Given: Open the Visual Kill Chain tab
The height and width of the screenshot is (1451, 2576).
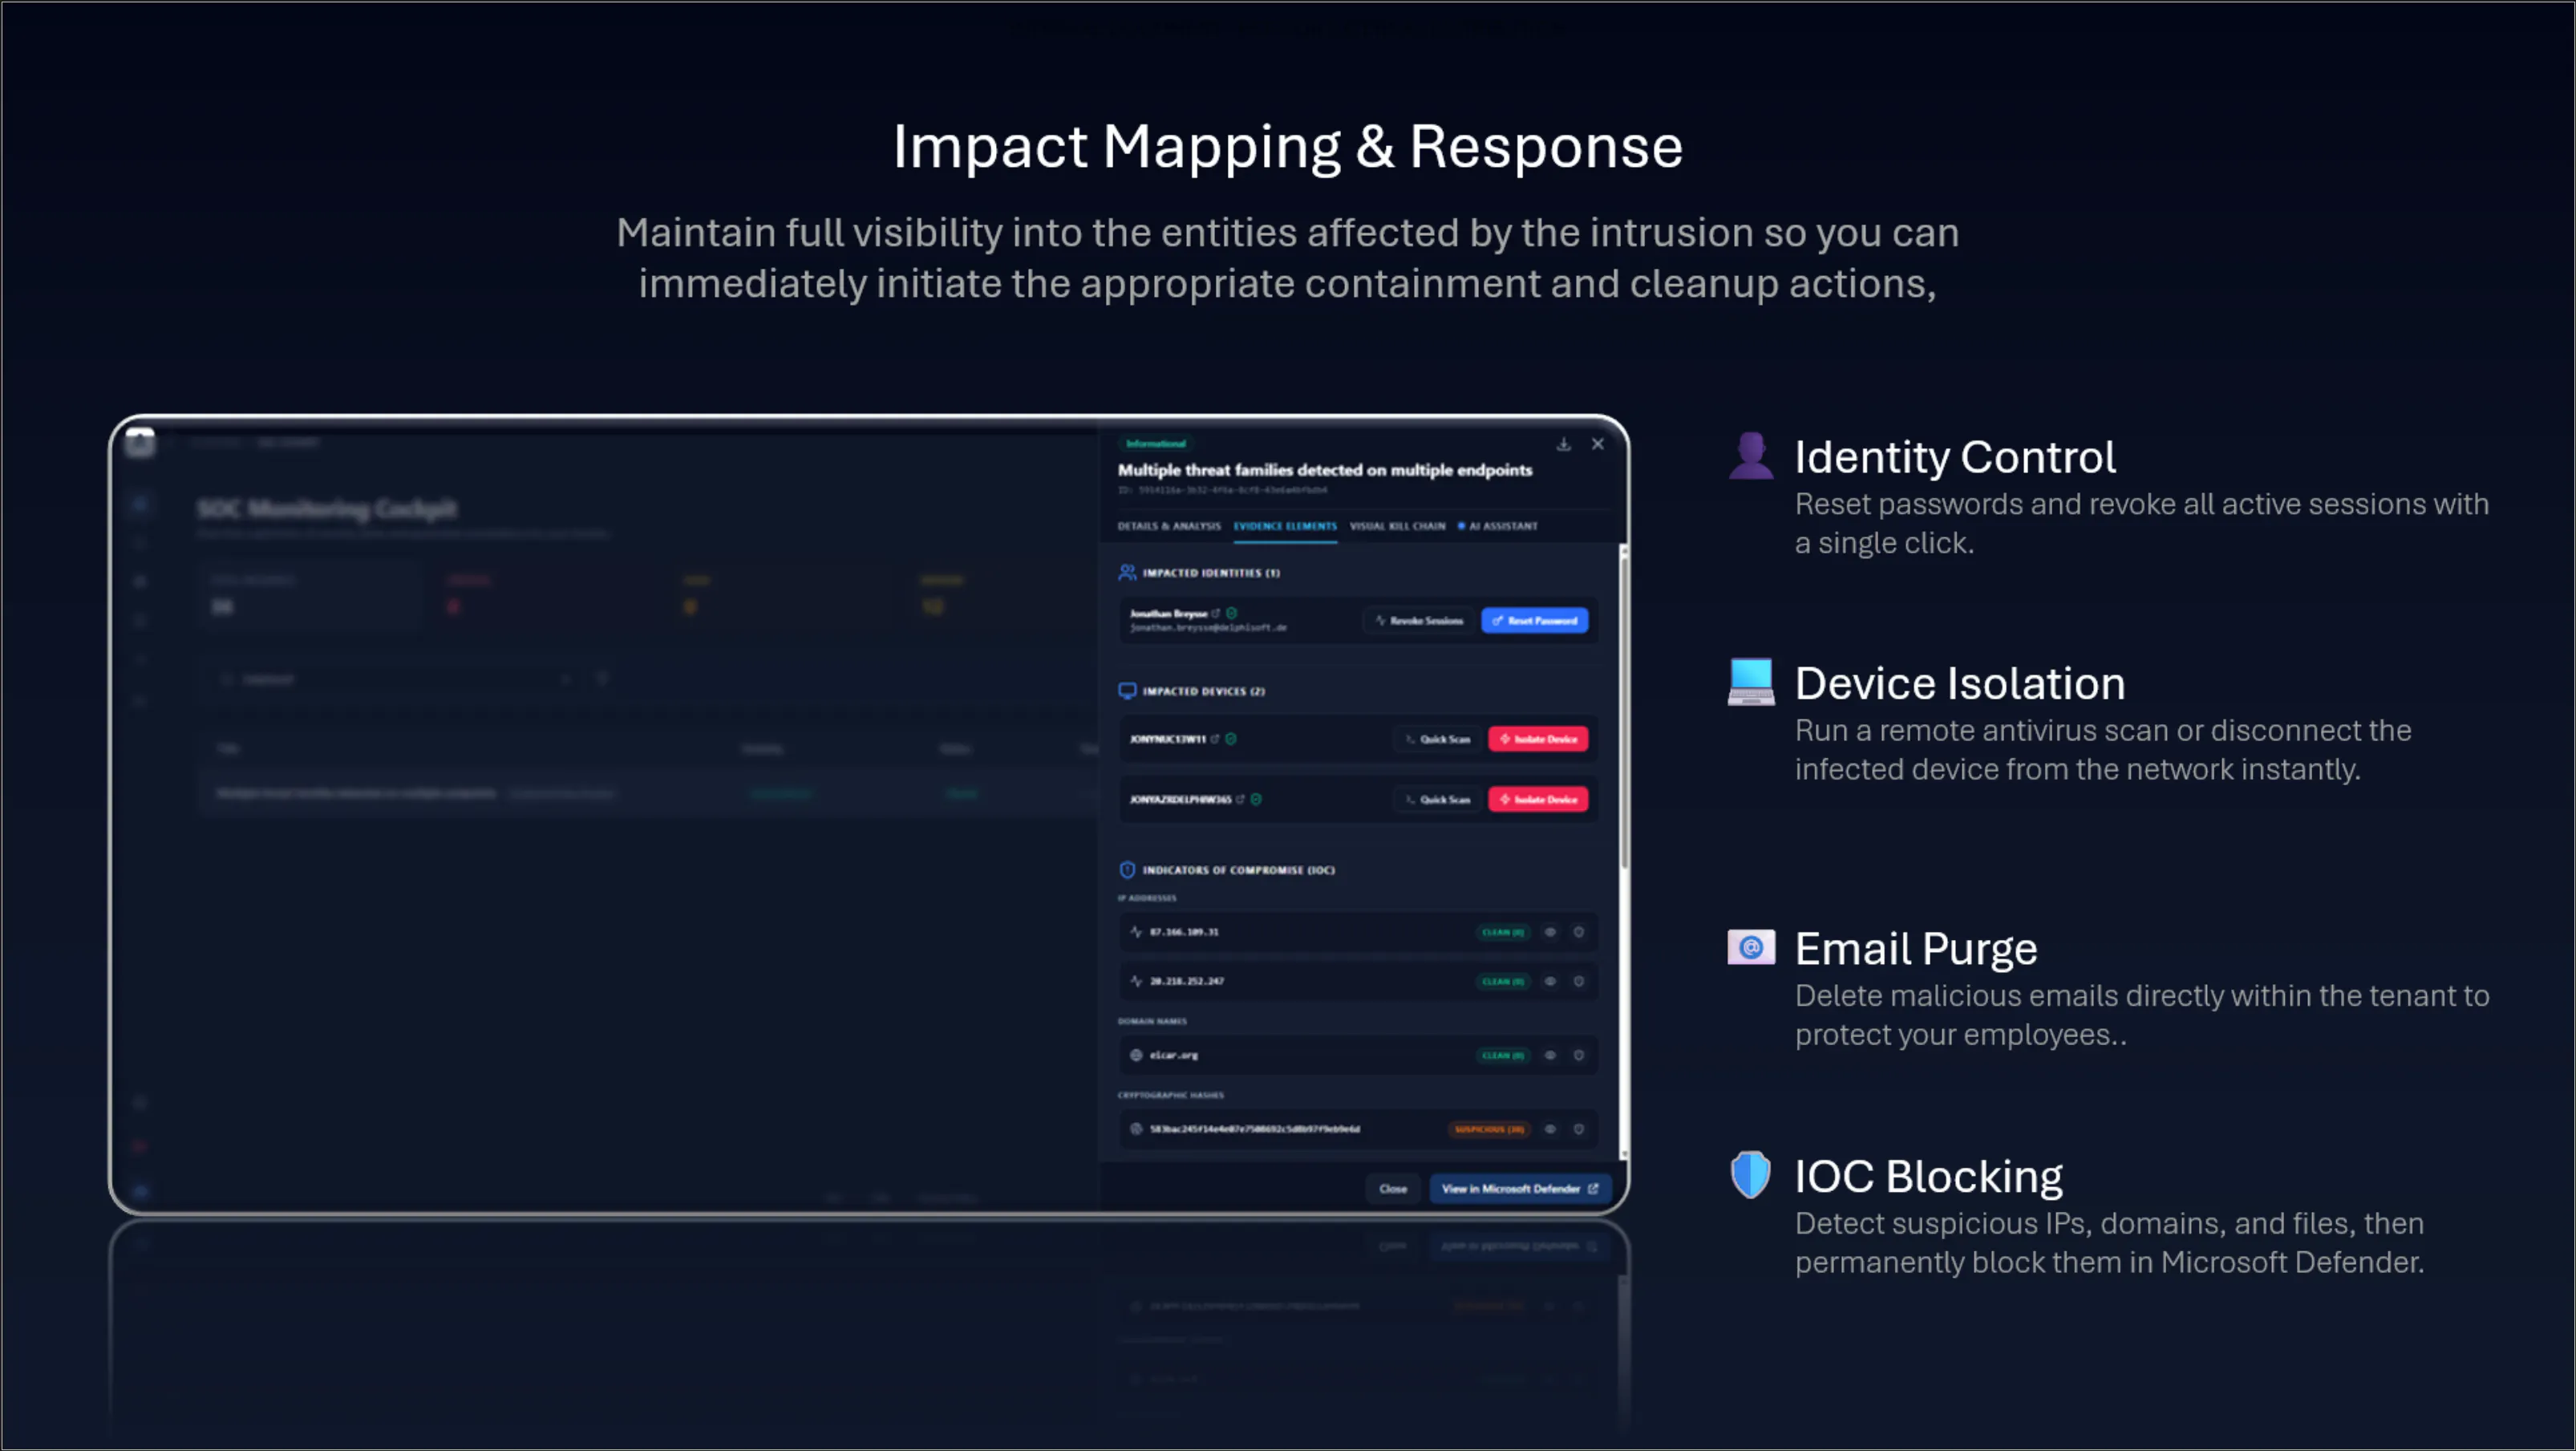Looking at the screenshot, I should click(x=1397, y=526).
